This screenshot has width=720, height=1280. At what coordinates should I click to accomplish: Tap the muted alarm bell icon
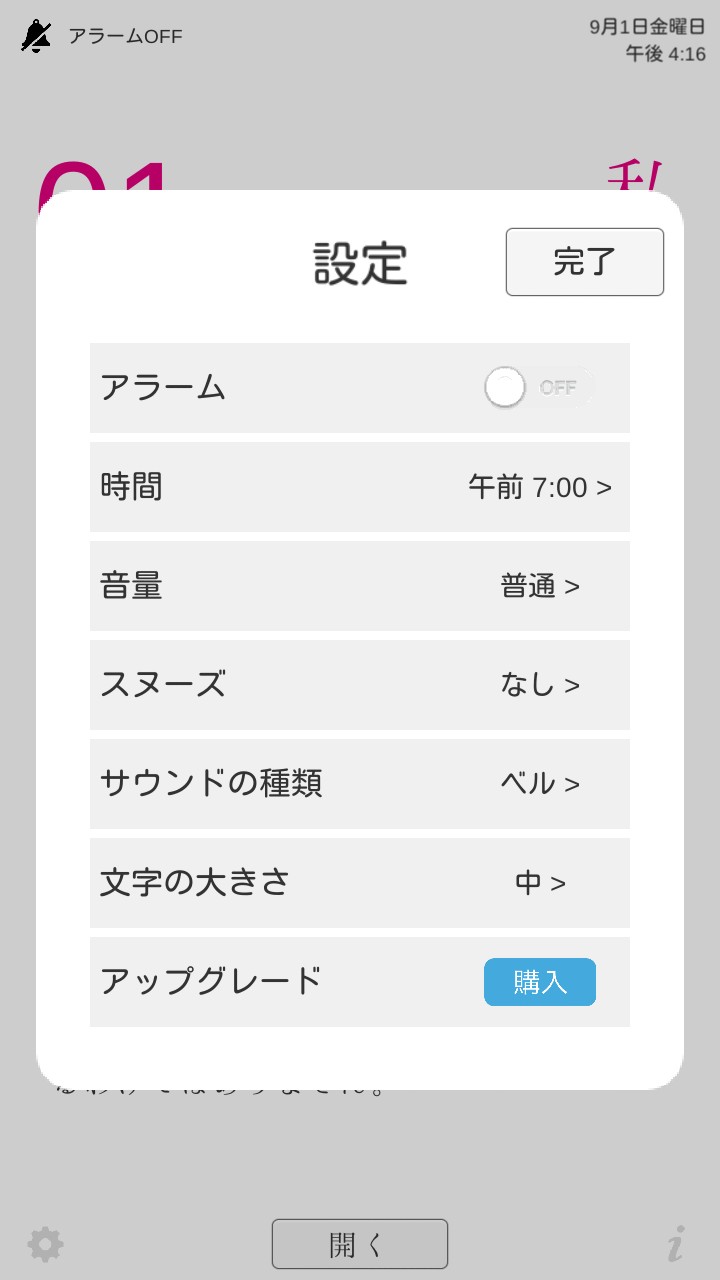point(36,37)
